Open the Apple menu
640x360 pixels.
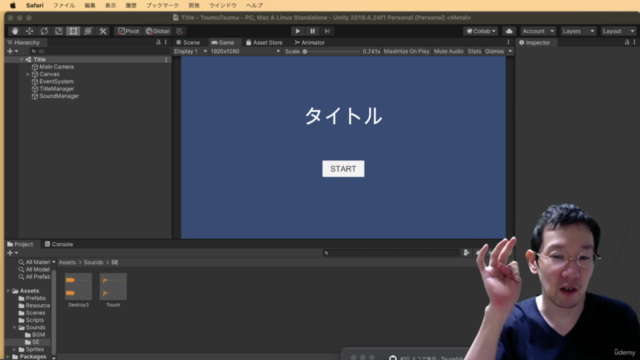(x=13, y=5)
